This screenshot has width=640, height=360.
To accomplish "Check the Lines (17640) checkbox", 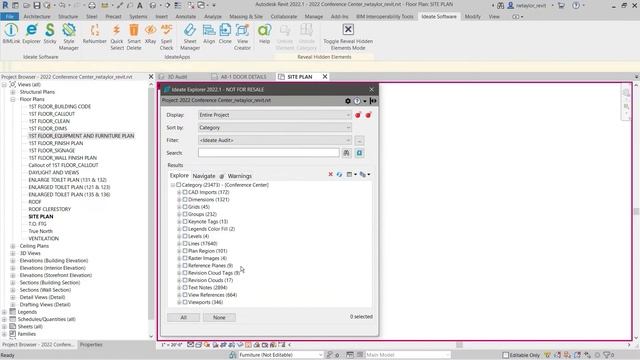I will tap(185, 244).
